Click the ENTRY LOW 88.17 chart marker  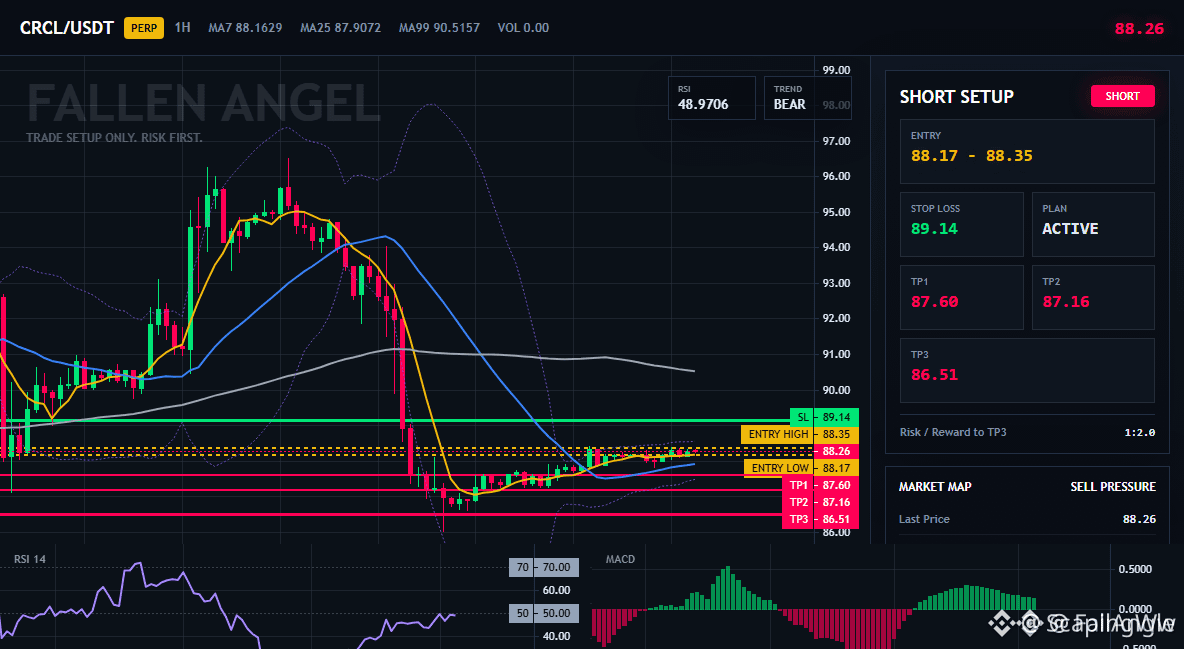click(801, 468)
